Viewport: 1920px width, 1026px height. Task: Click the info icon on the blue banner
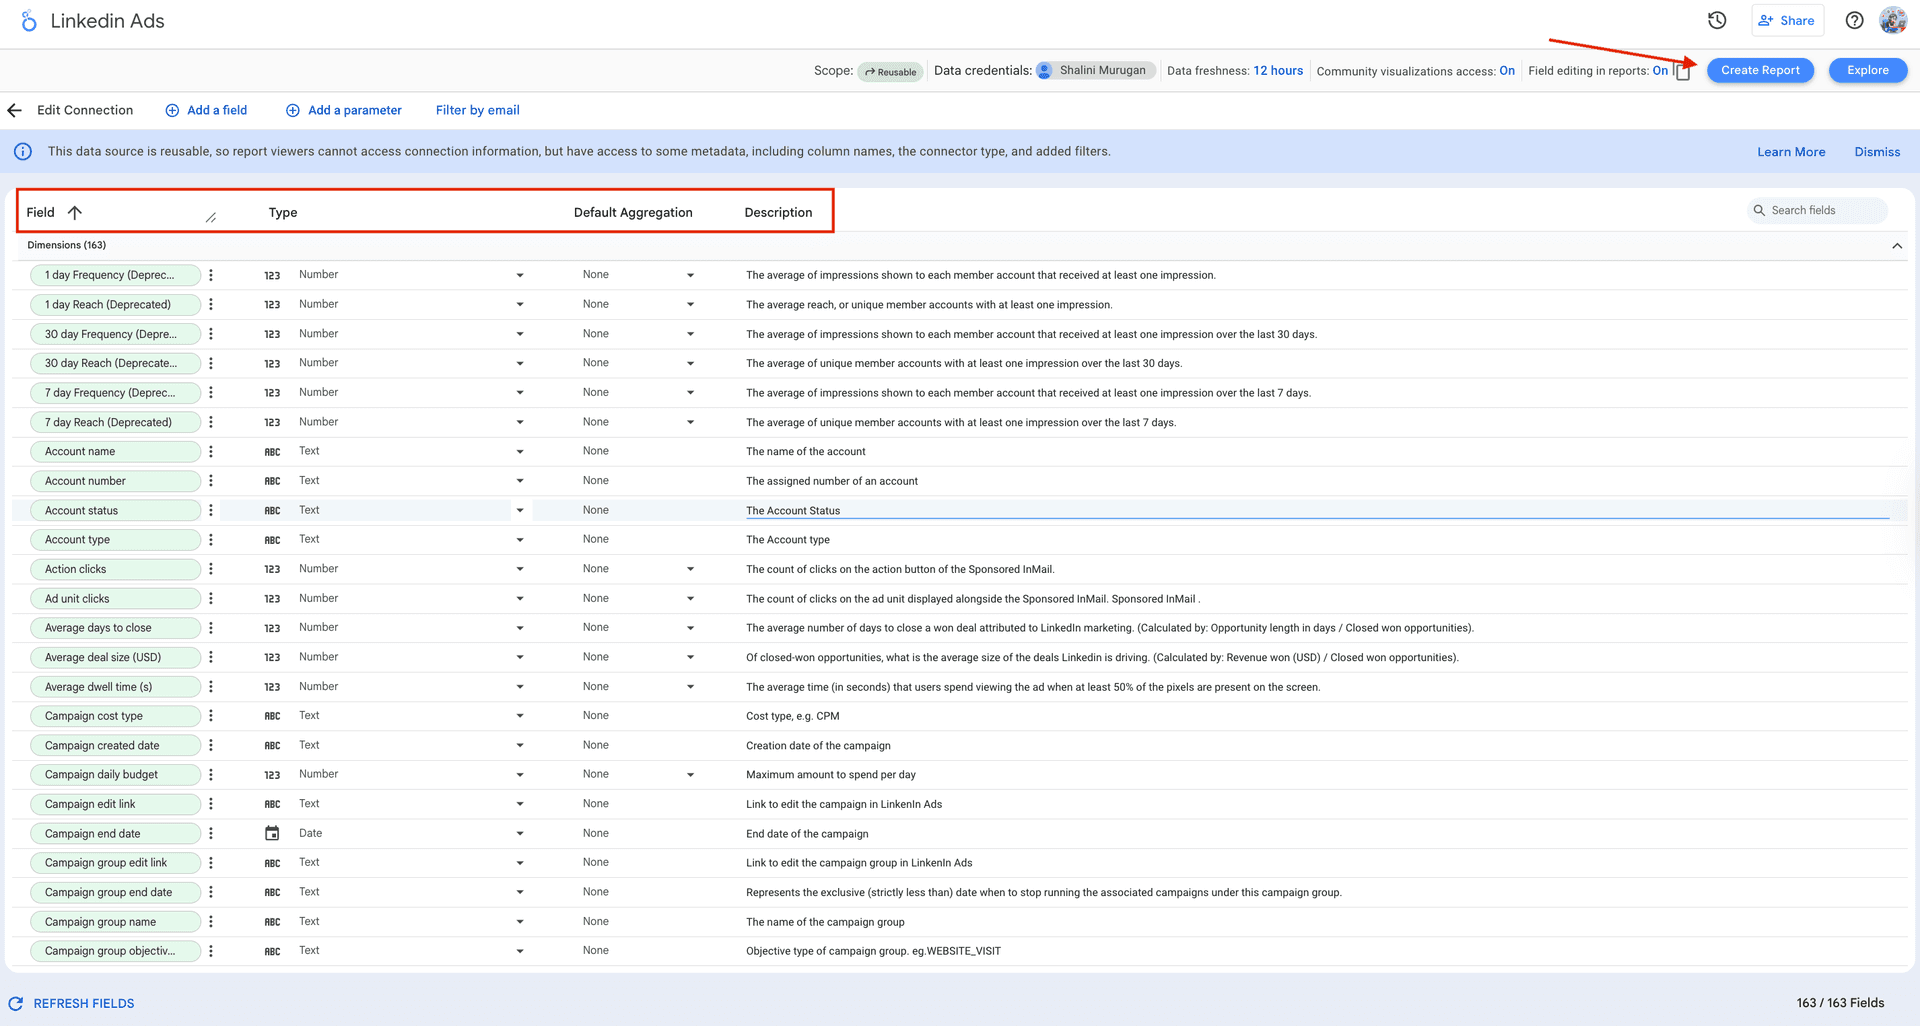coord(23,151)
